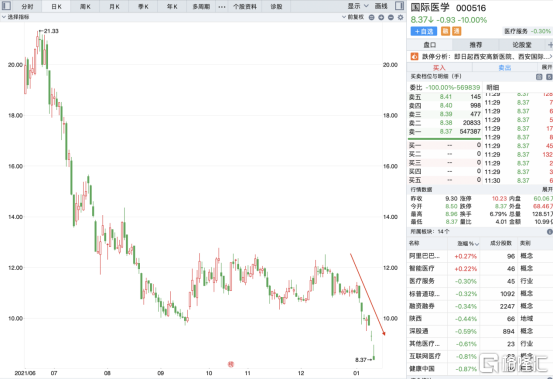Image resolution: width=554 pixels, height=380 pixels.
Task: Open the 显示 display dropdown
Action: point(358,6)
